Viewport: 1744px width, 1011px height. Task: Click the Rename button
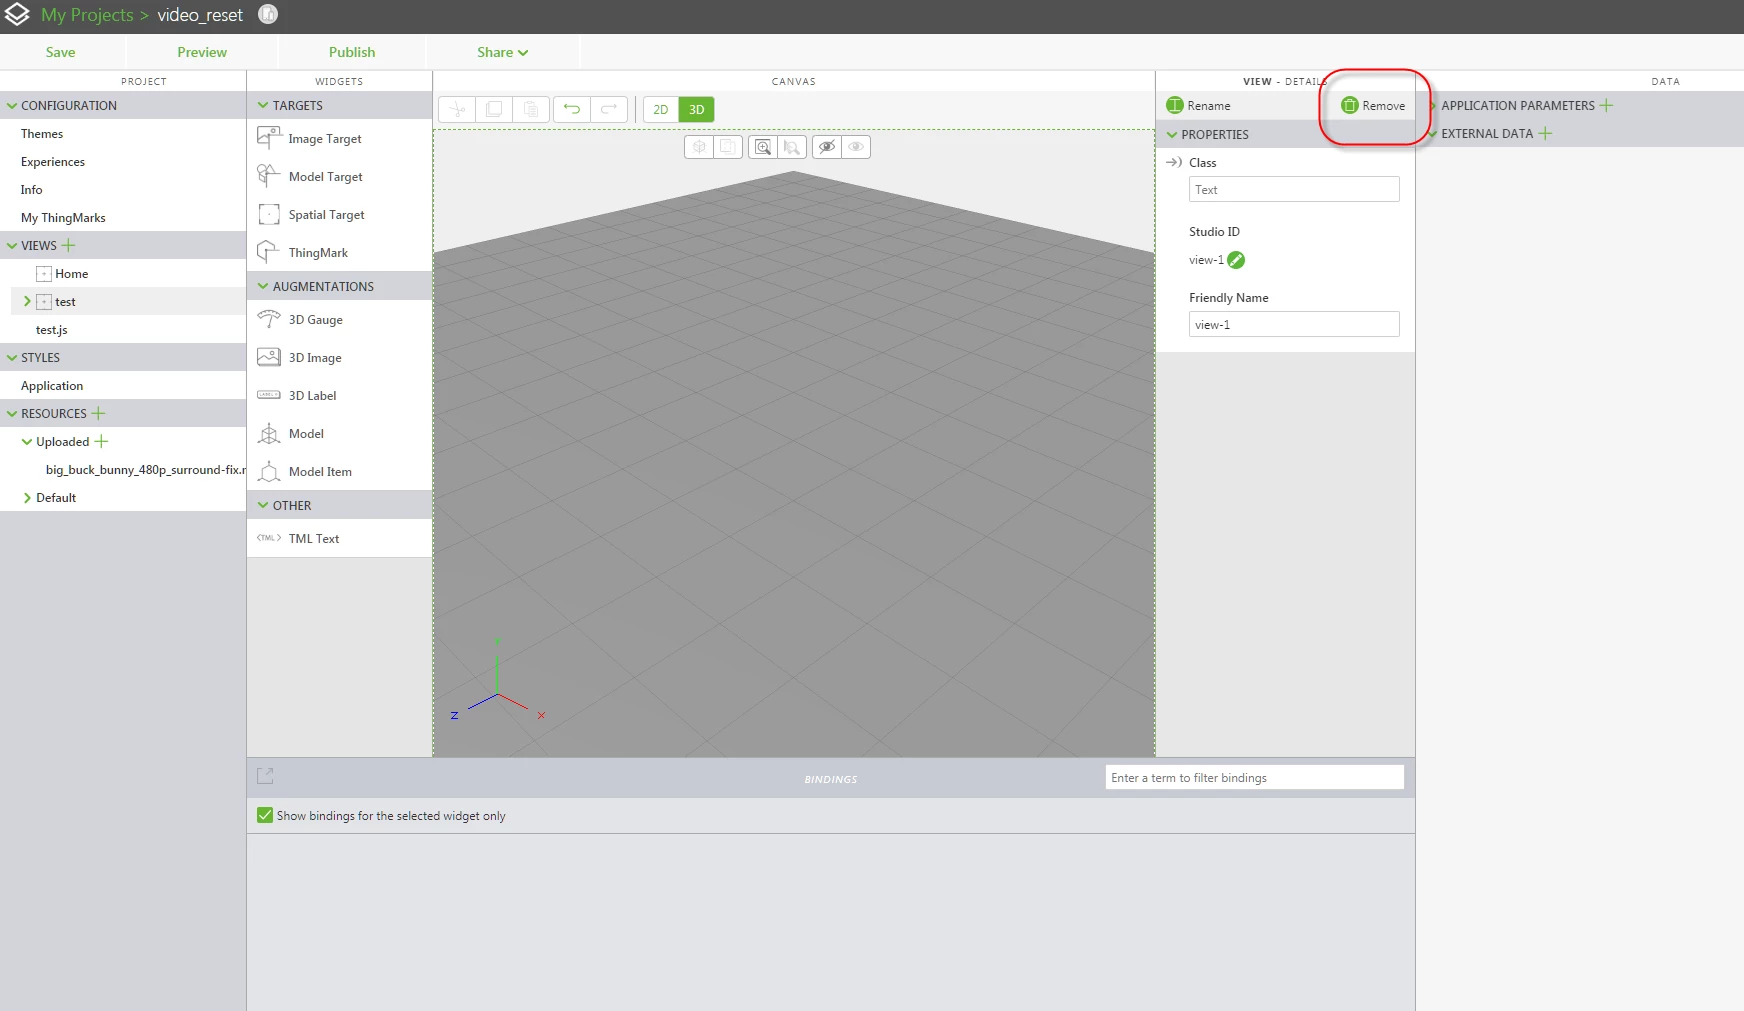click(x=1199, y=105)
